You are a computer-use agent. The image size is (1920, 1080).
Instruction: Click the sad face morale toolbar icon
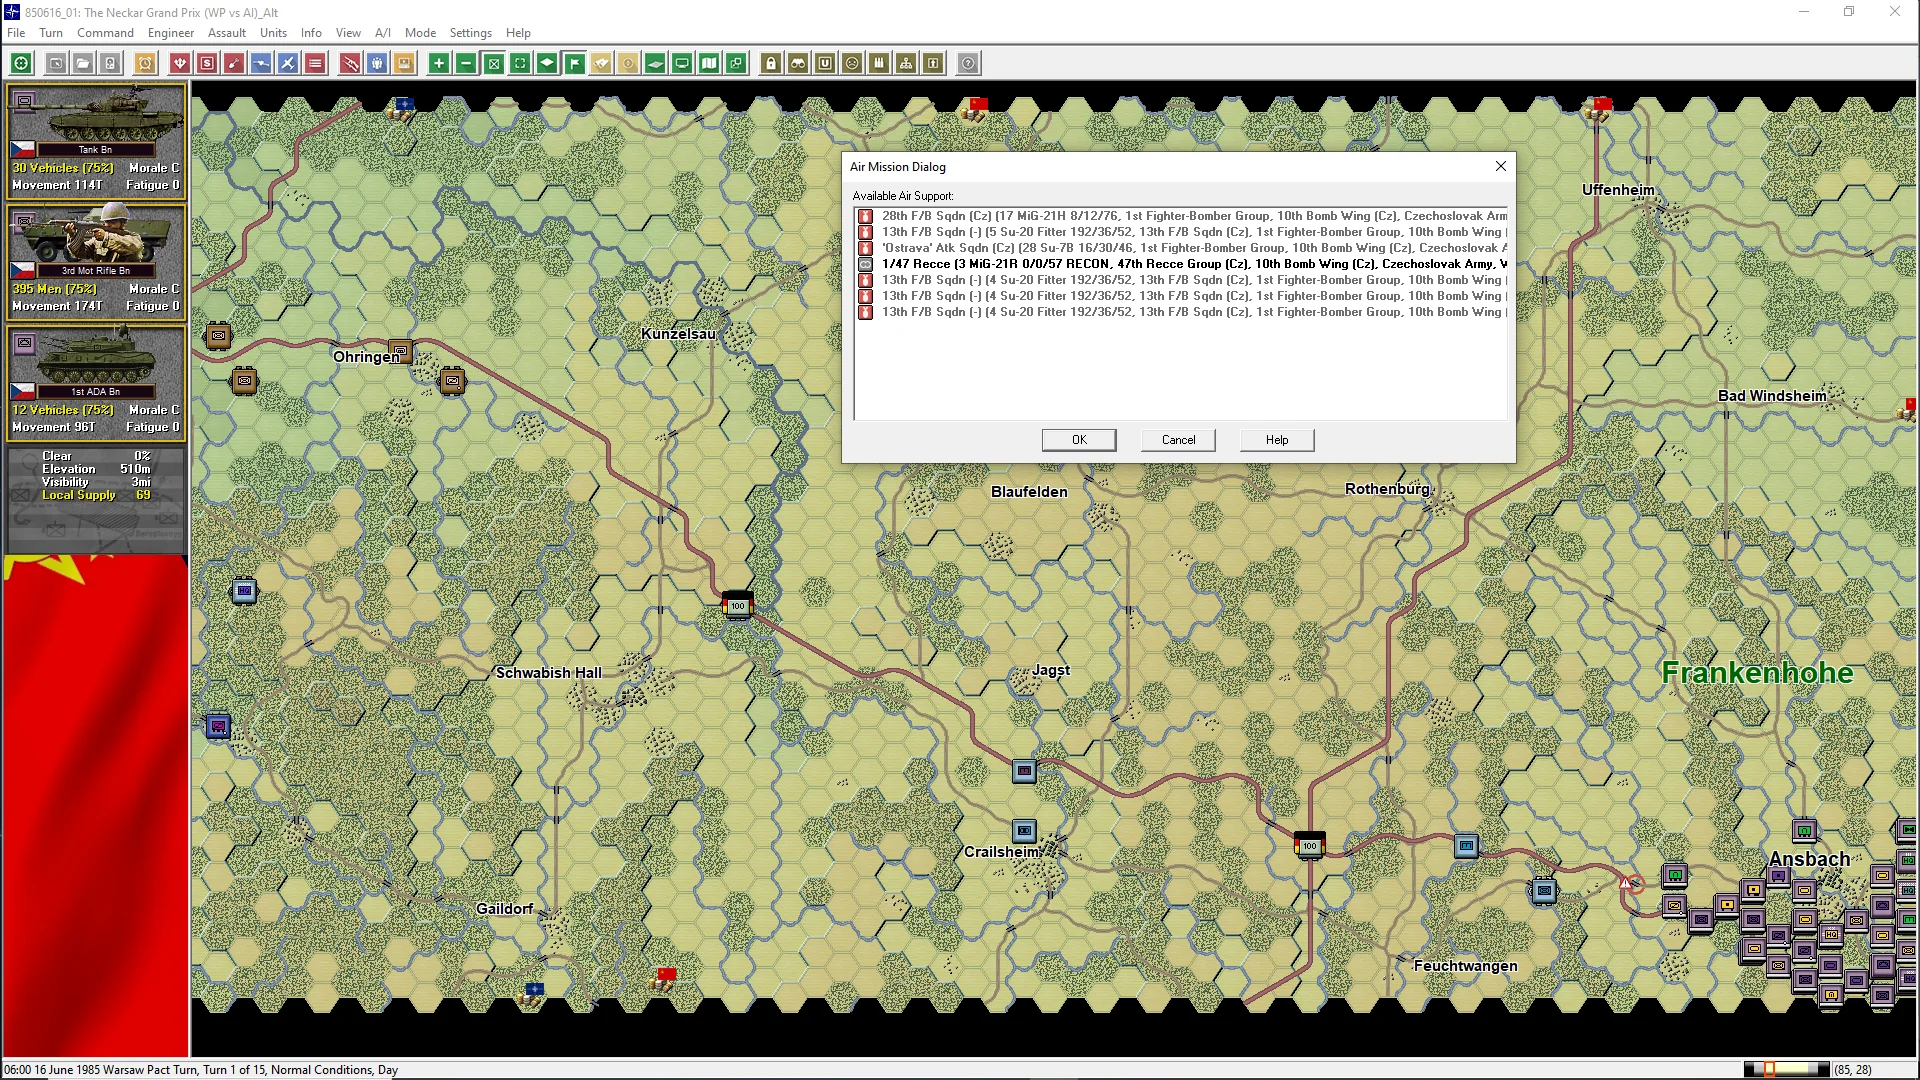tap(852, 64)
